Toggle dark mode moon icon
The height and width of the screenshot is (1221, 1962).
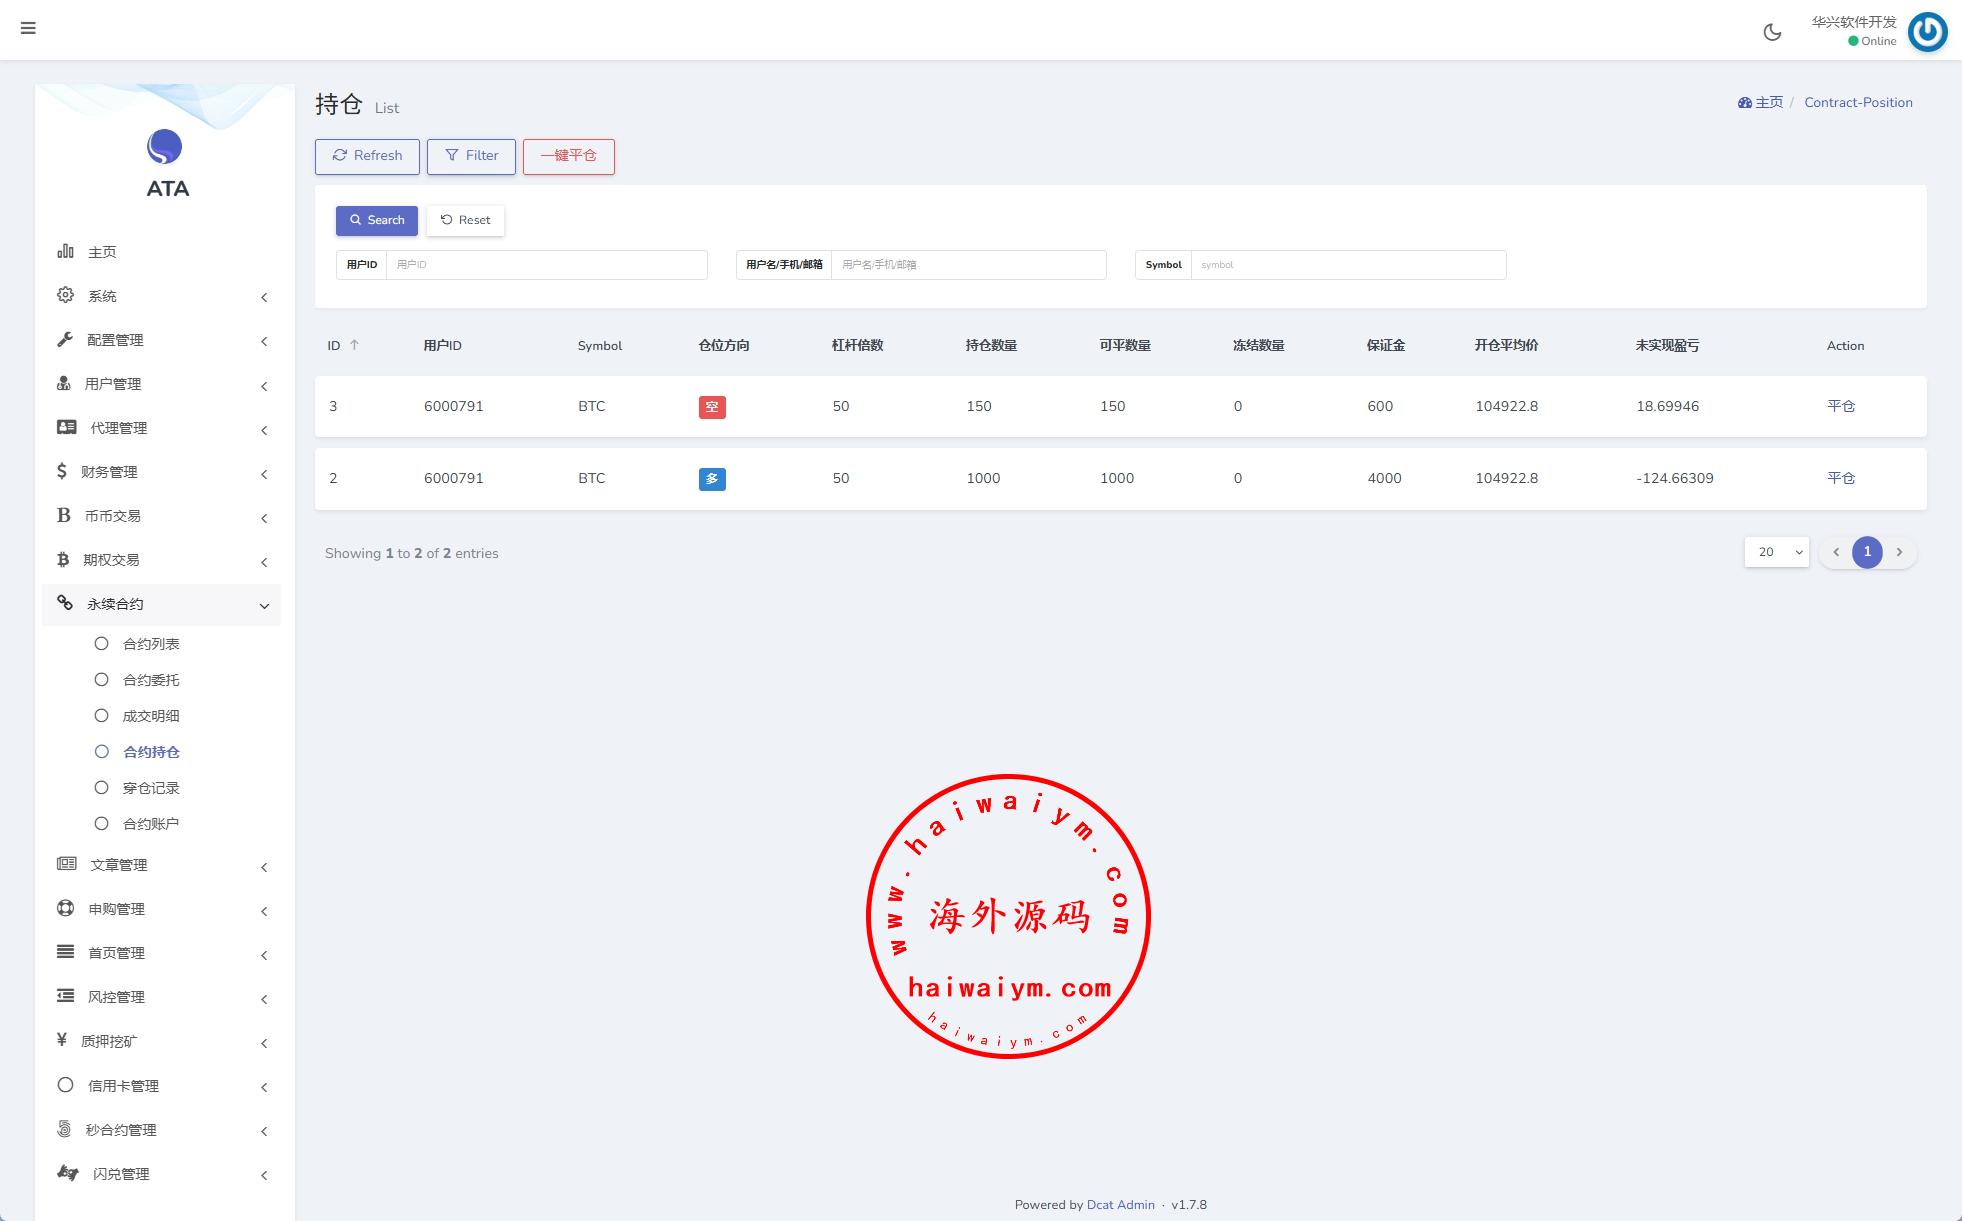(1772, 32)
